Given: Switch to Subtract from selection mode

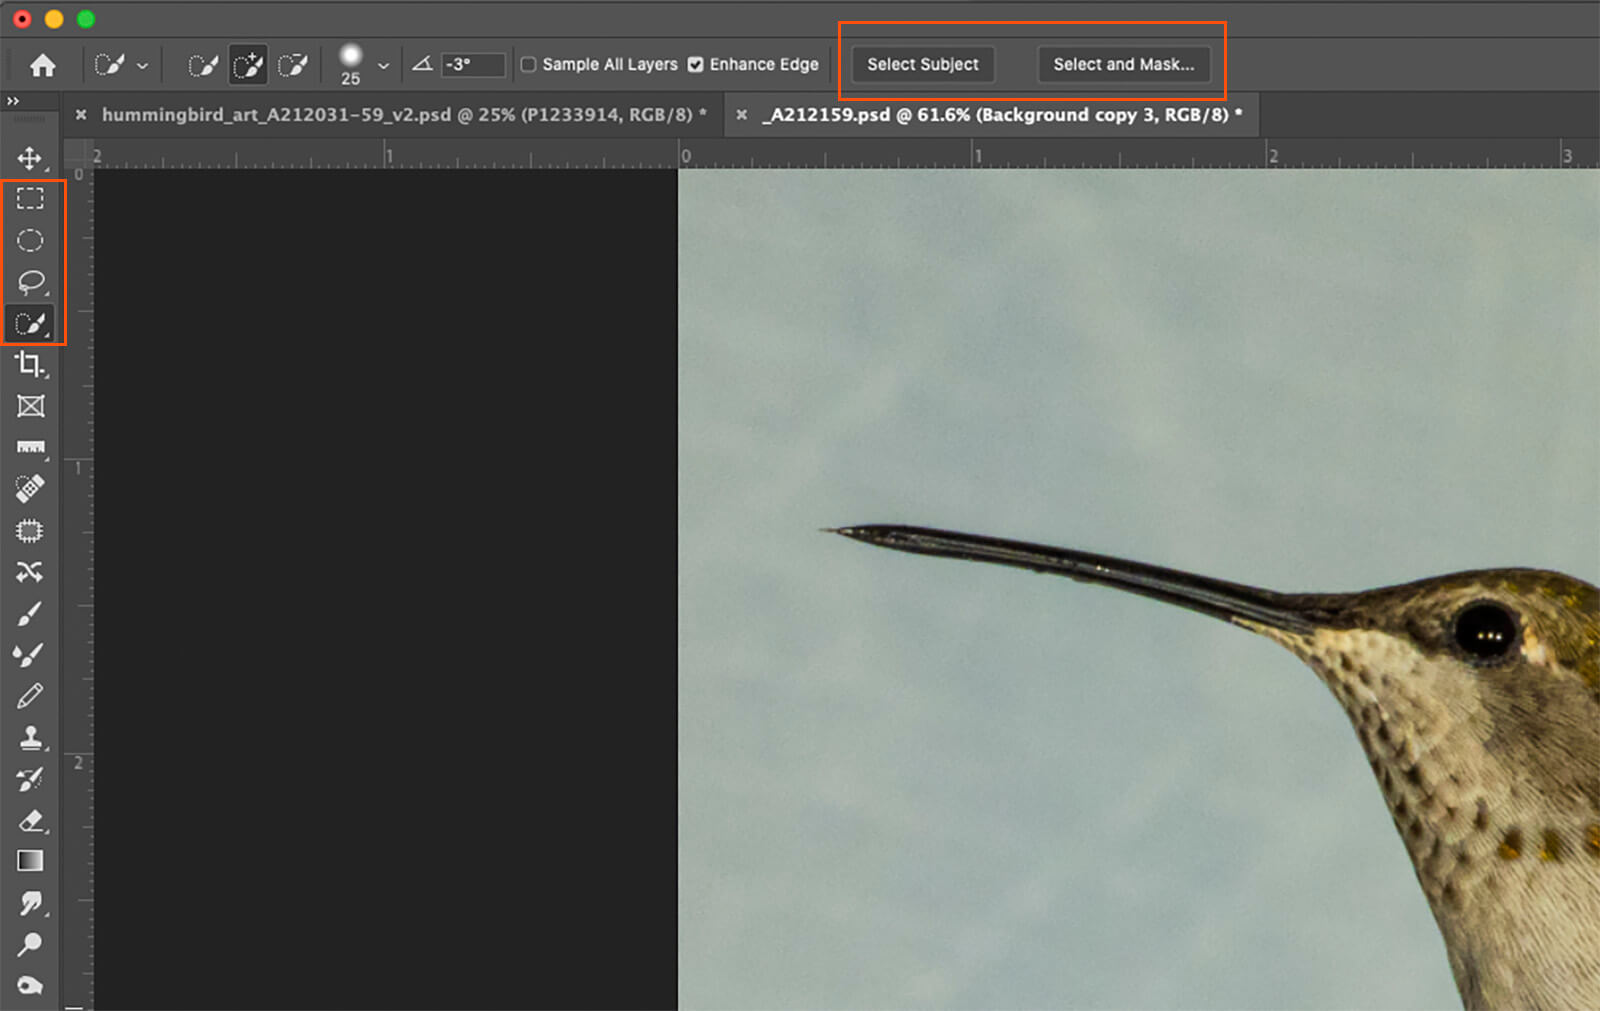Looking at the screenshot, I should 292,65.
